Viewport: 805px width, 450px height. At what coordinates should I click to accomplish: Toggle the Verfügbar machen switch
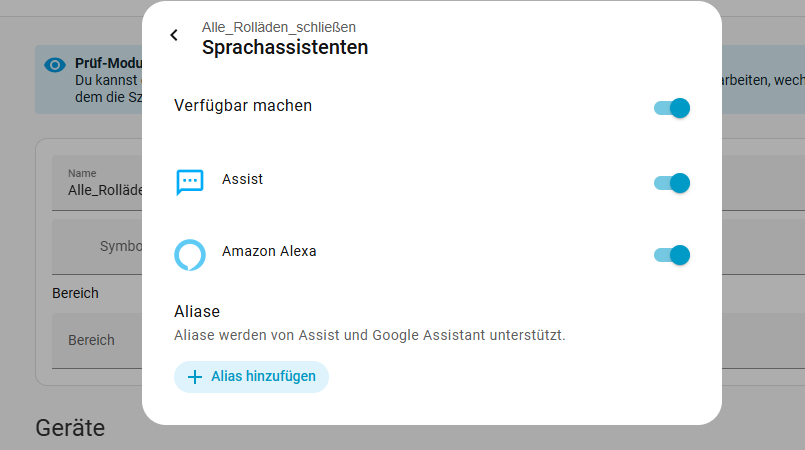click(672, 108)
